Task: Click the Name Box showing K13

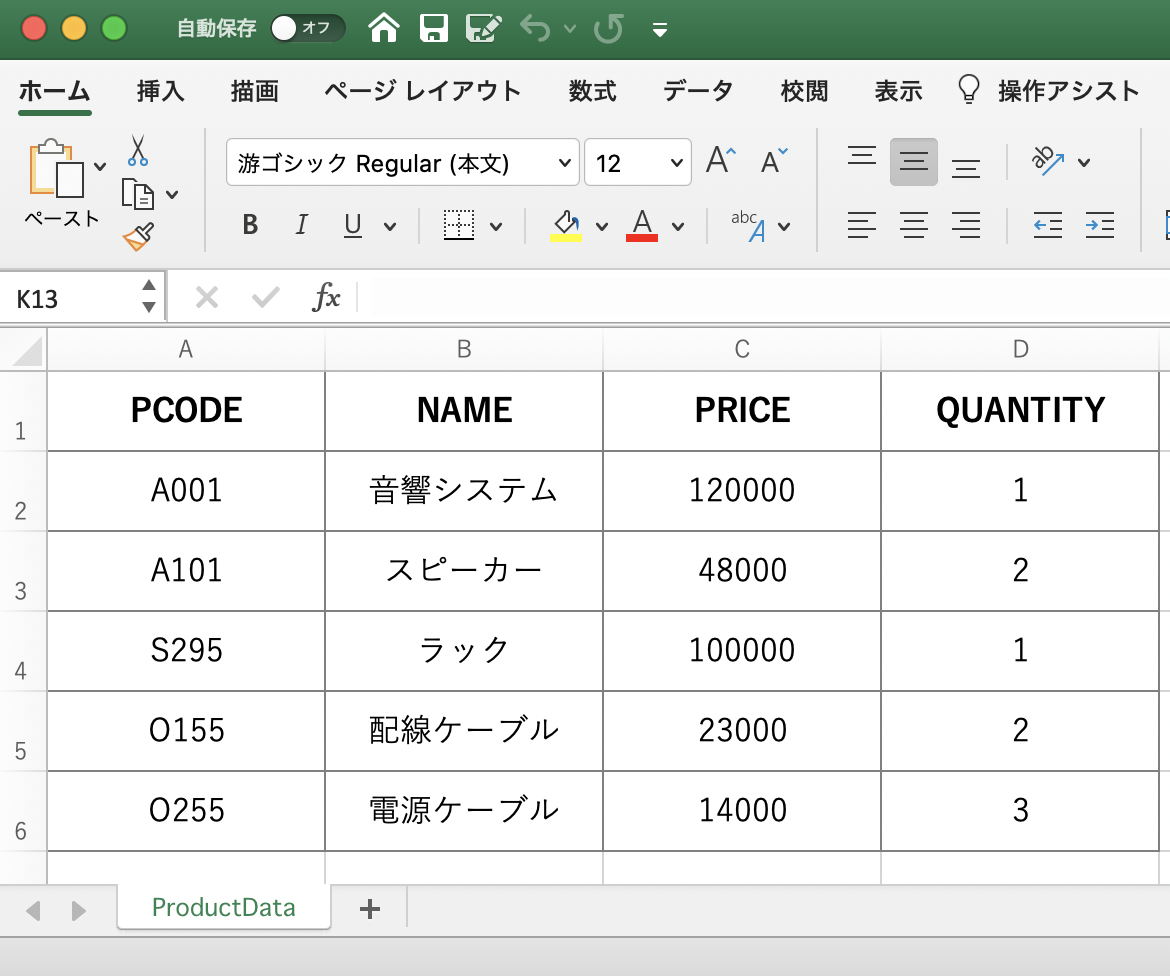Action: point(71,298)
